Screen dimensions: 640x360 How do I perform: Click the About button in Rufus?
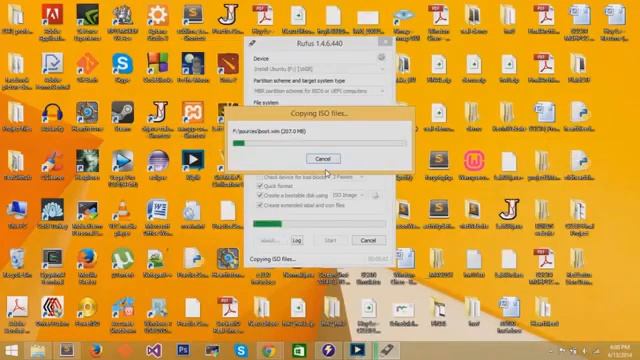[x=270, y=240]
